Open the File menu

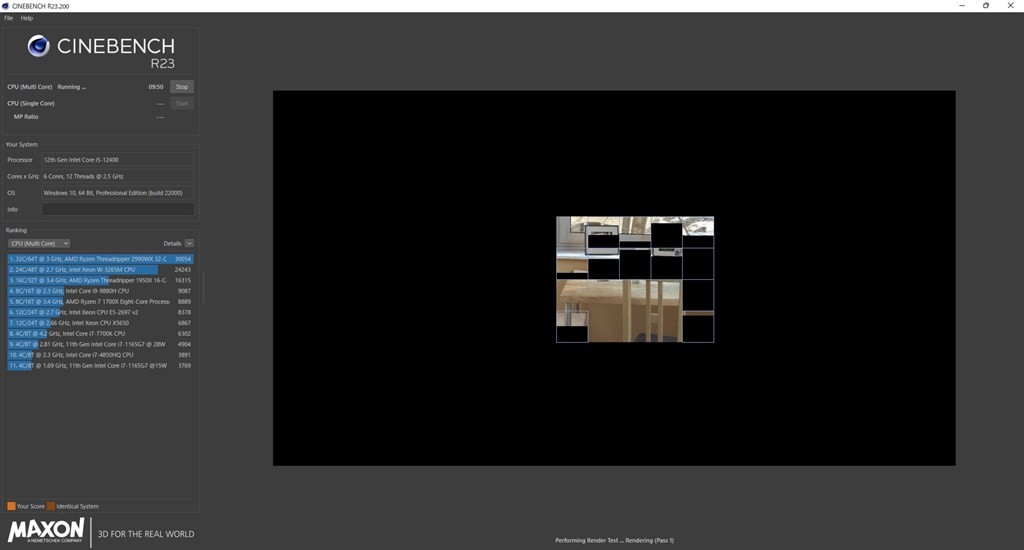click(8, 18)
